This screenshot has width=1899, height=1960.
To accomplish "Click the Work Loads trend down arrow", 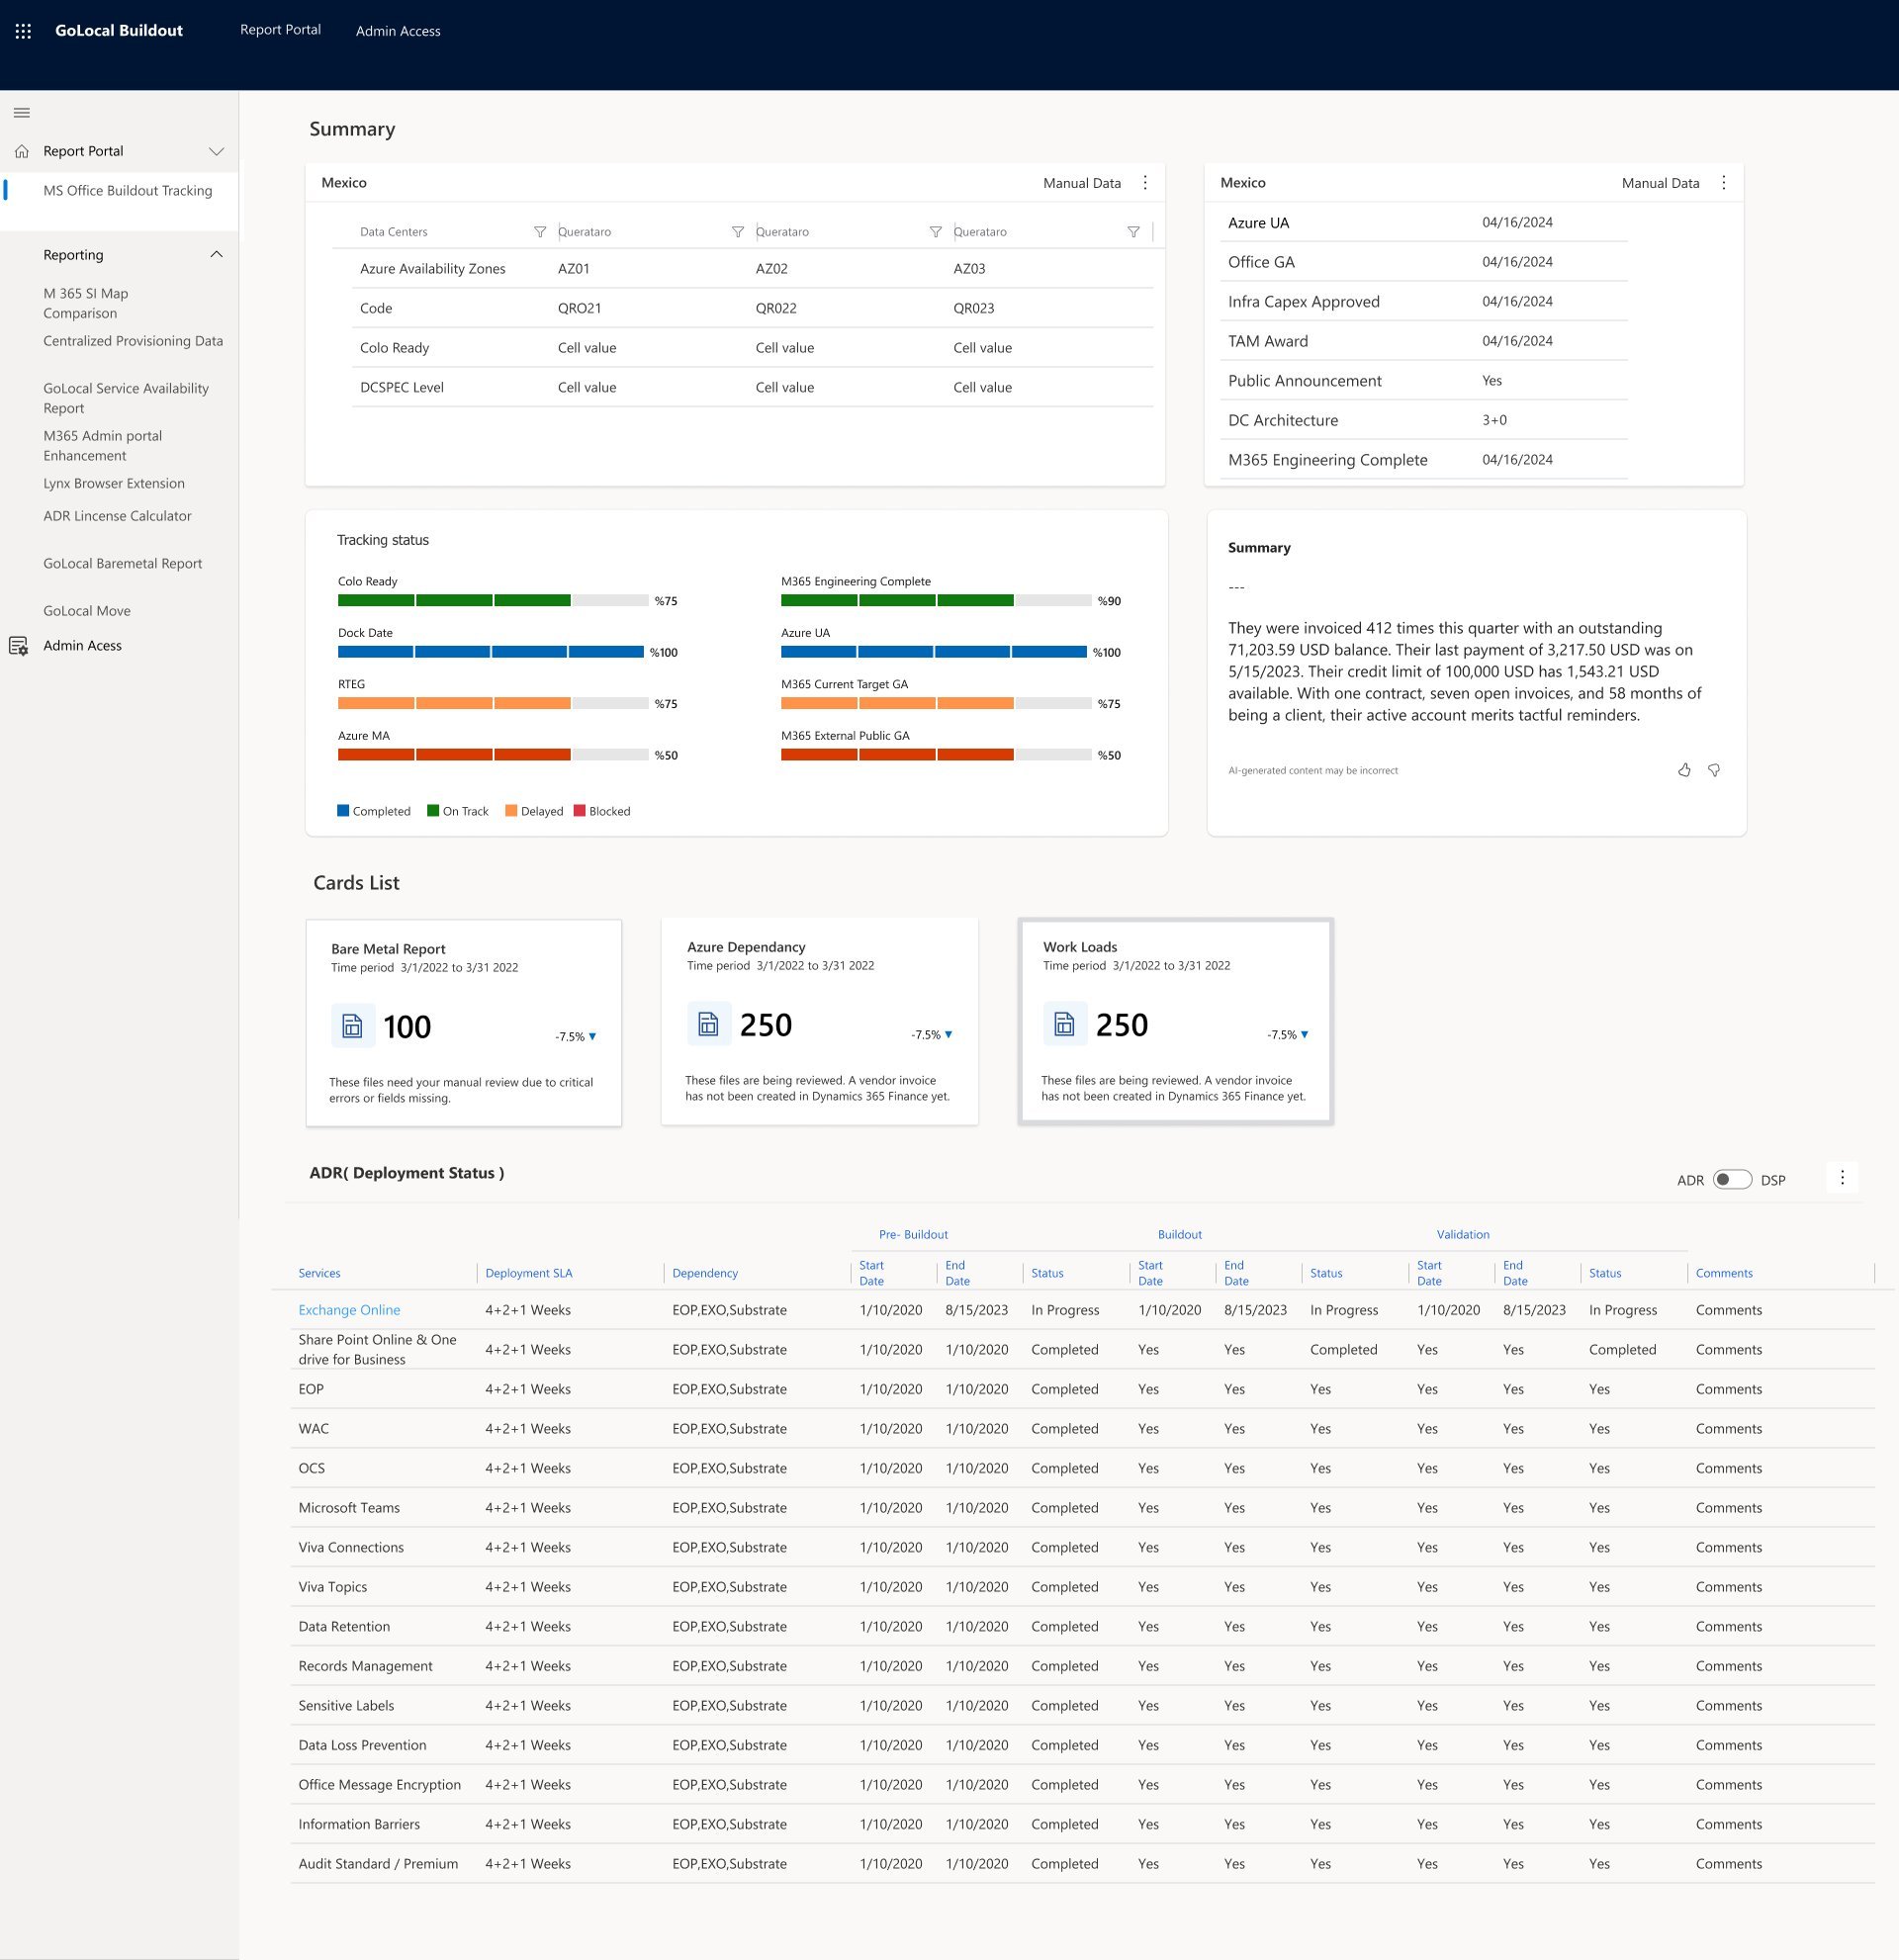I will (x=1304, y=1035).
